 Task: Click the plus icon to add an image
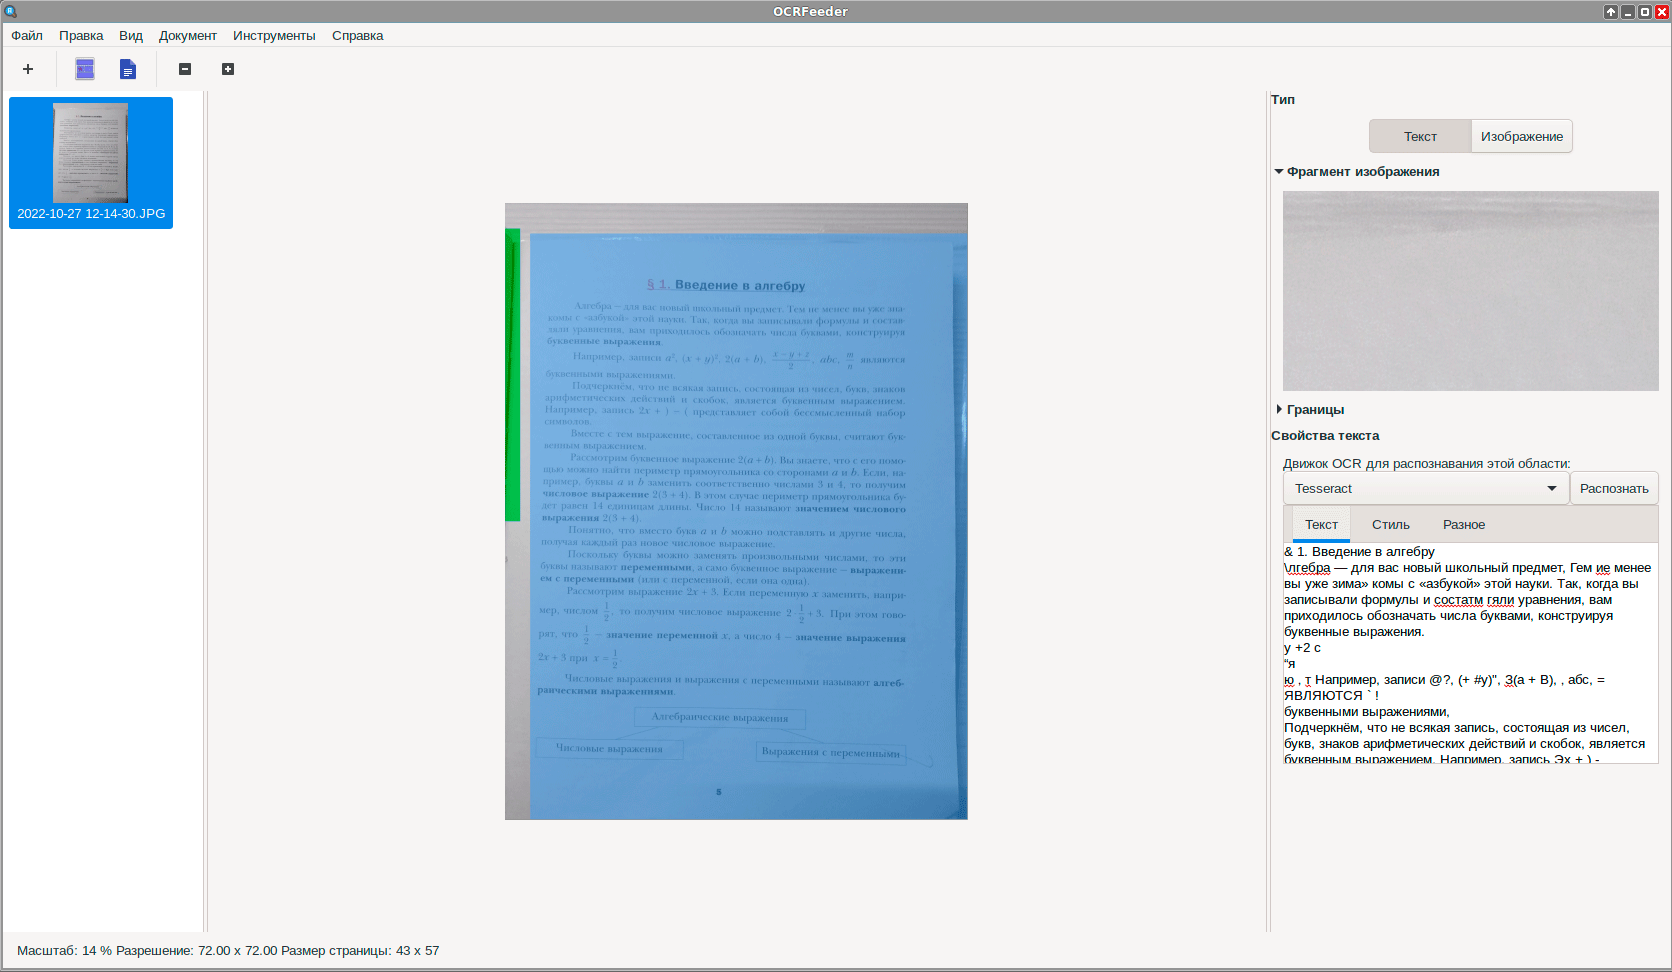click(28, 69)
